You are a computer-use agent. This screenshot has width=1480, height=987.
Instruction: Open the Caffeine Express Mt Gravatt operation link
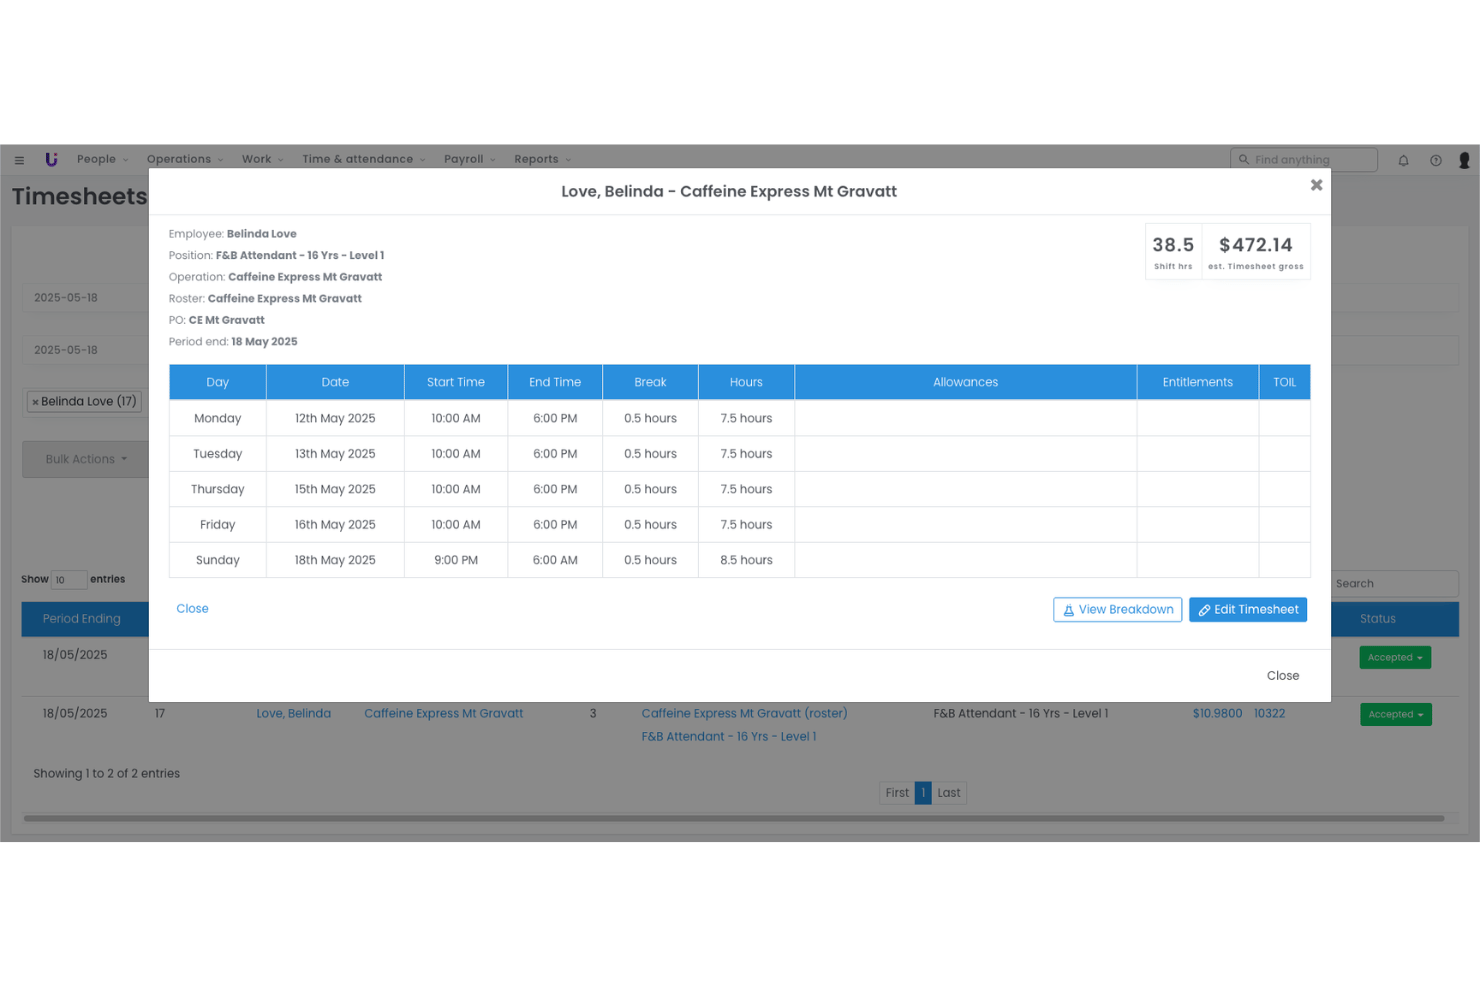pos(443,714)
